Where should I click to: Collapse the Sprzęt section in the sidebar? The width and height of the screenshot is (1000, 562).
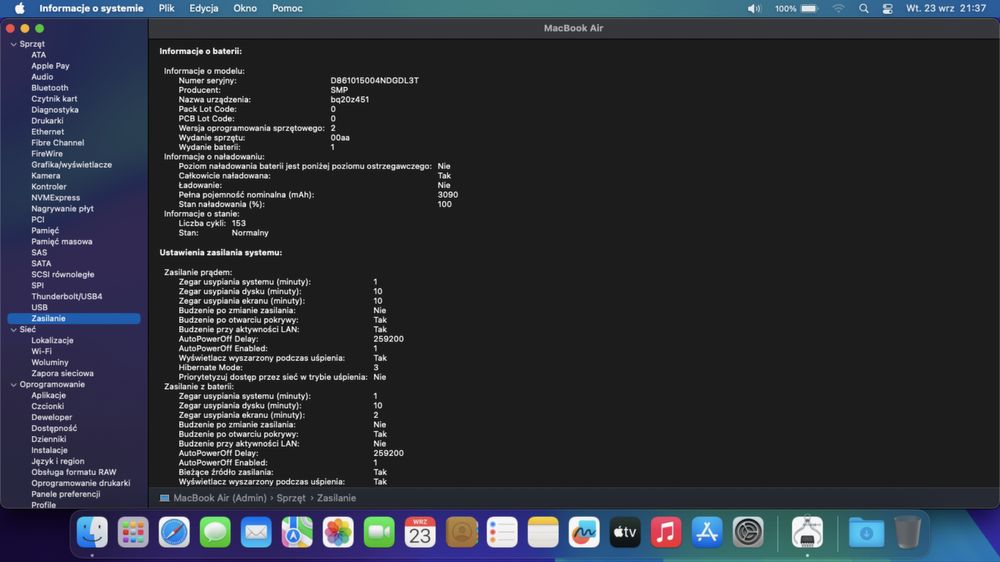click(13, 44)
